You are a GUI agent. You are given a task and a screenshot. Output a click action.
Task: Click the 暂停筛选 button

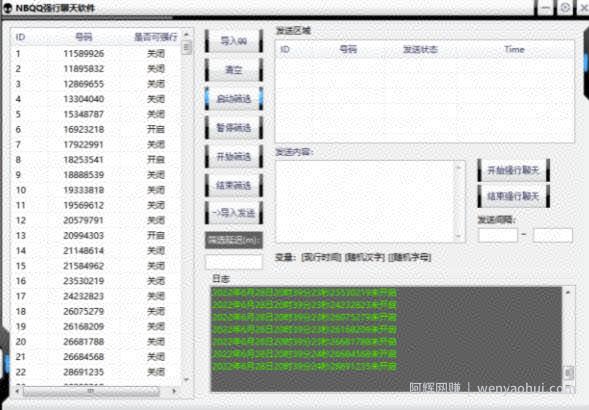[x=234, y=127]
